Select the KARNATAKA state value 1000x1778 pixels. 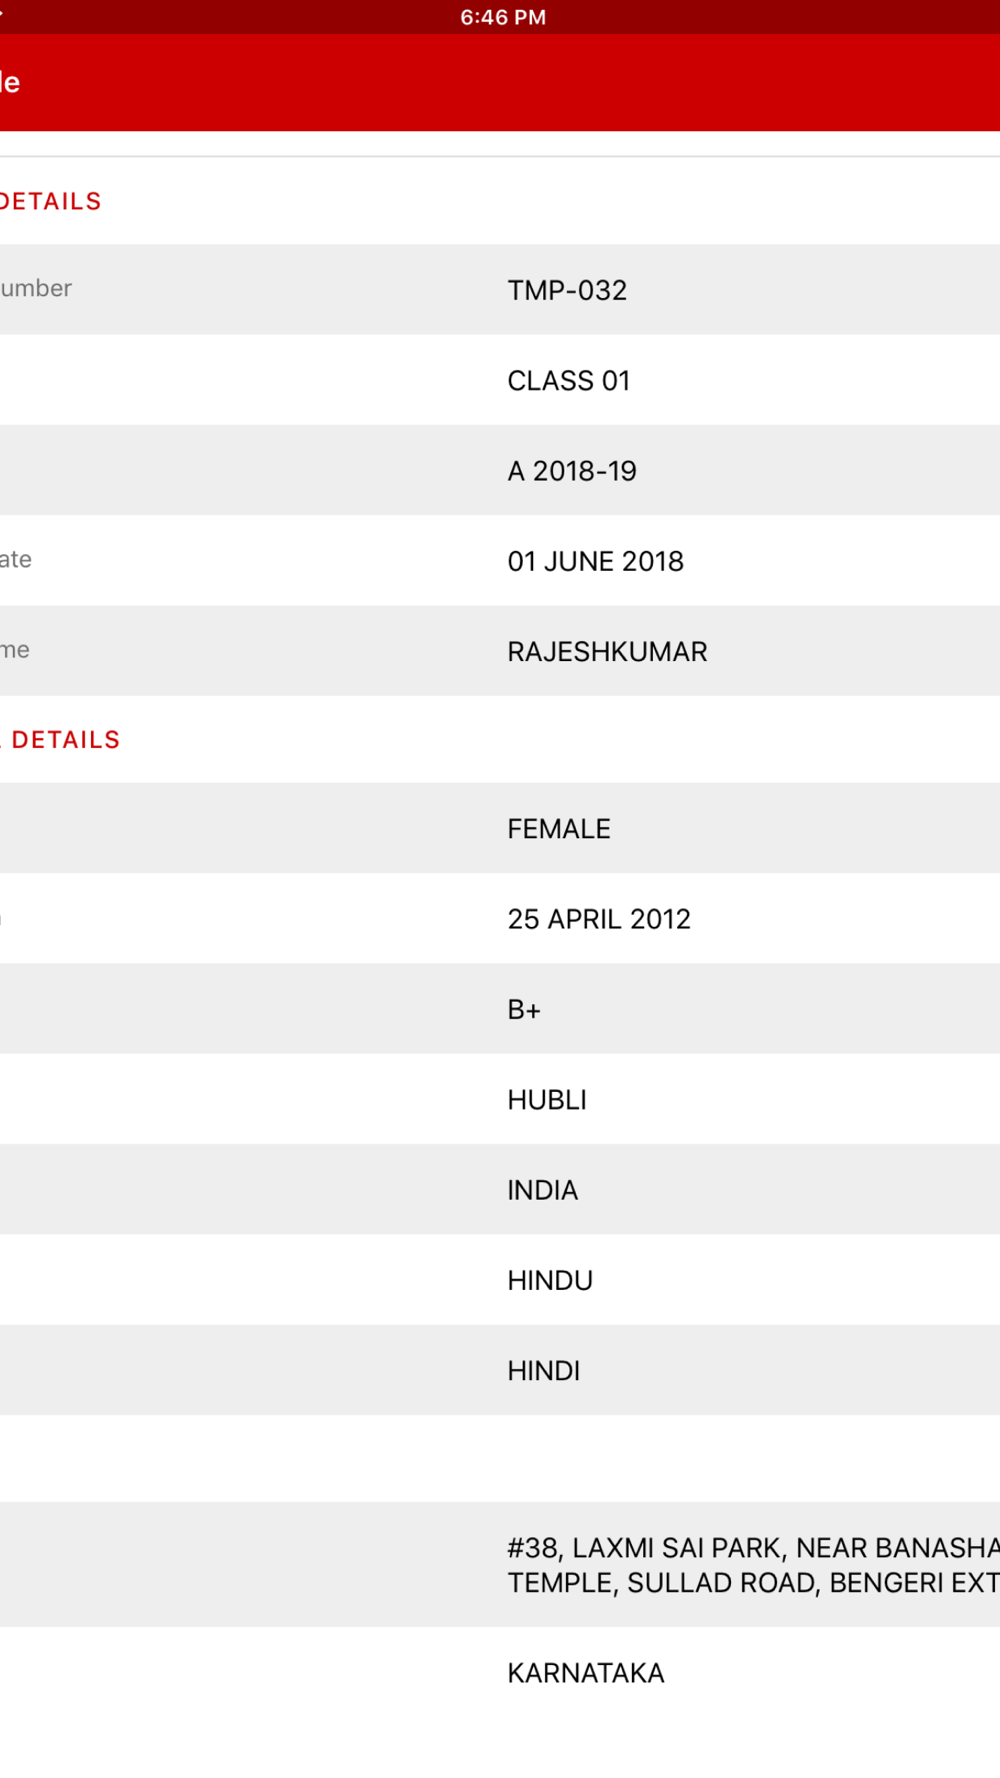[585, 1673]
